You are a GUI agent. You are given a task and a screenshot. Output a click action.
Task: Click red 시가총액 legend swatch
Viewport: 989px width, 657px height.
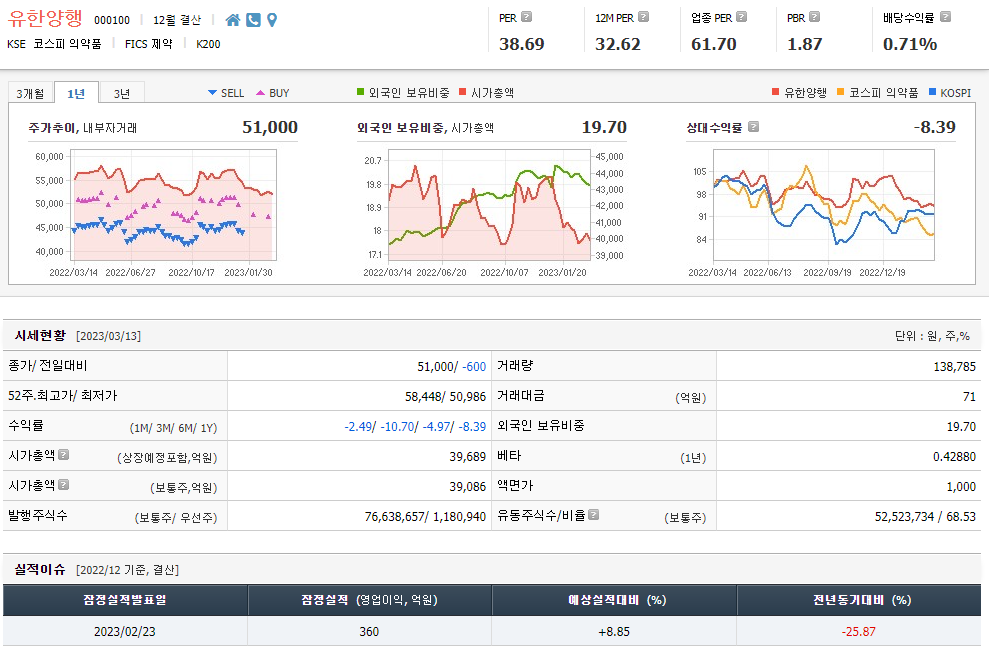click(462, 92)
